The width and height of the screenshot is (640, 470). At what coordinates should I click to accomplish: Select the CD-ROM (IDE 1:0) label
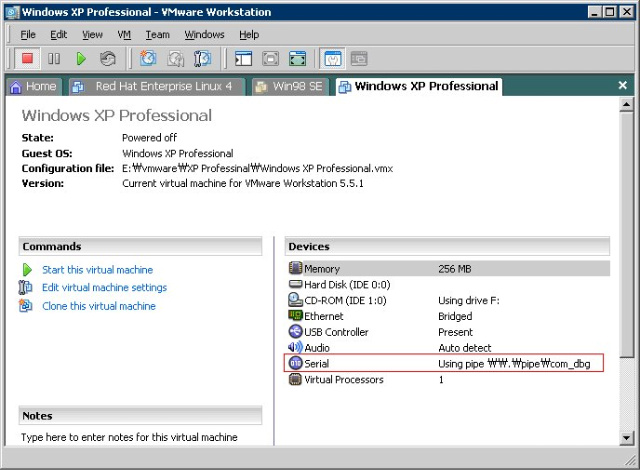pos(345,300)
